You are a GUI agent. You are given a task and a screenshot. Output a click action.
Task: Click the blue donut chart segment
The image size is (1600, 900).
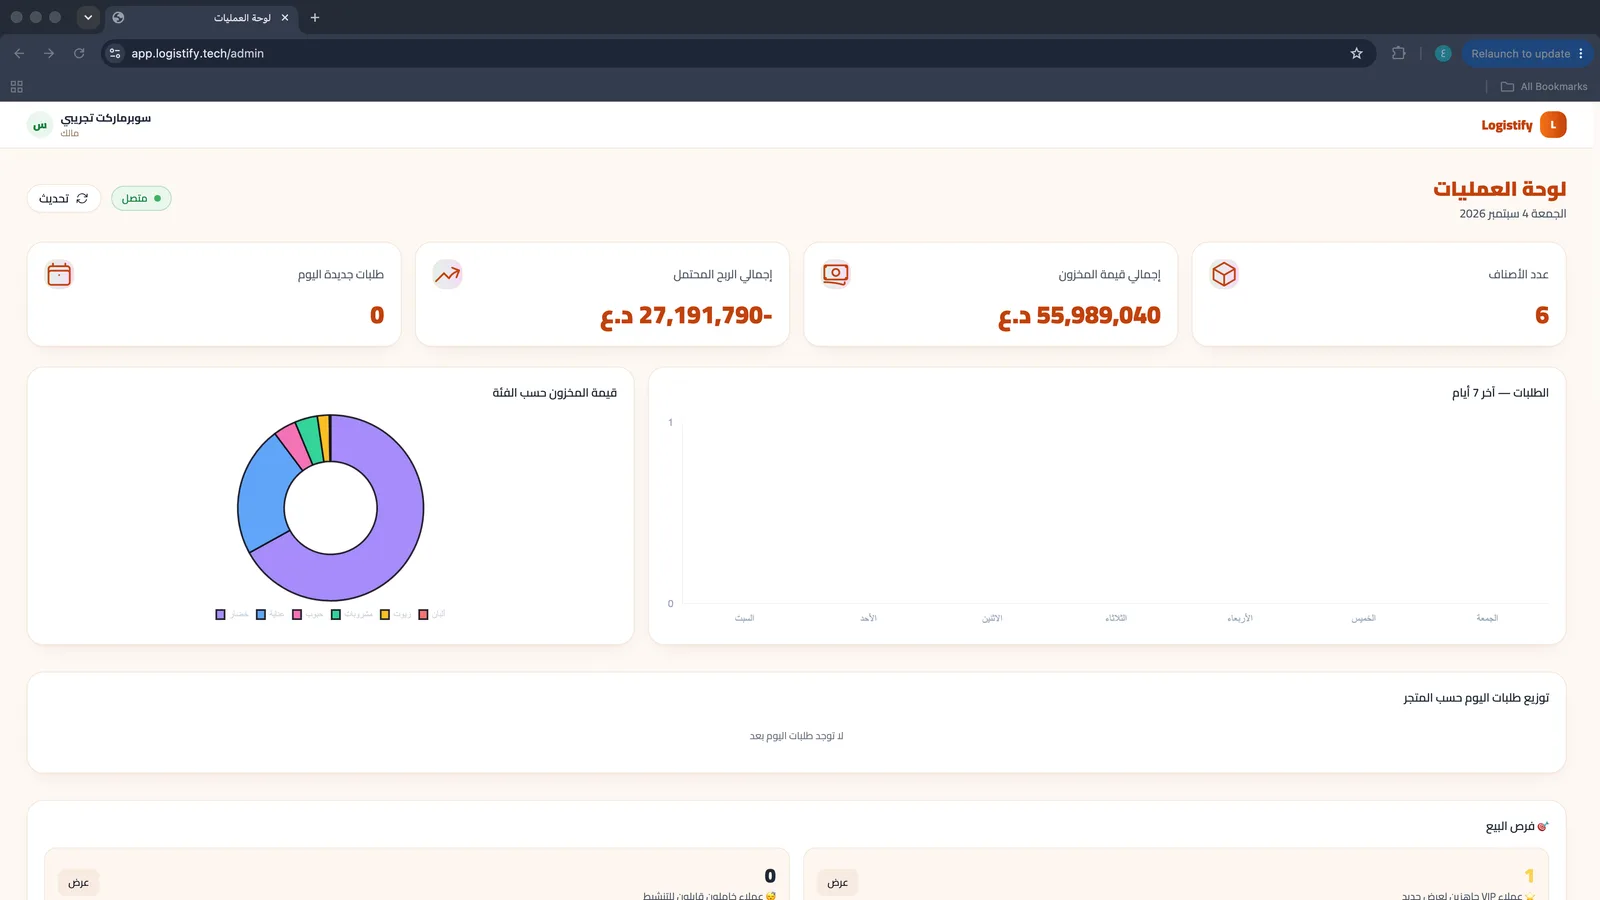click(x=263, y=495)
